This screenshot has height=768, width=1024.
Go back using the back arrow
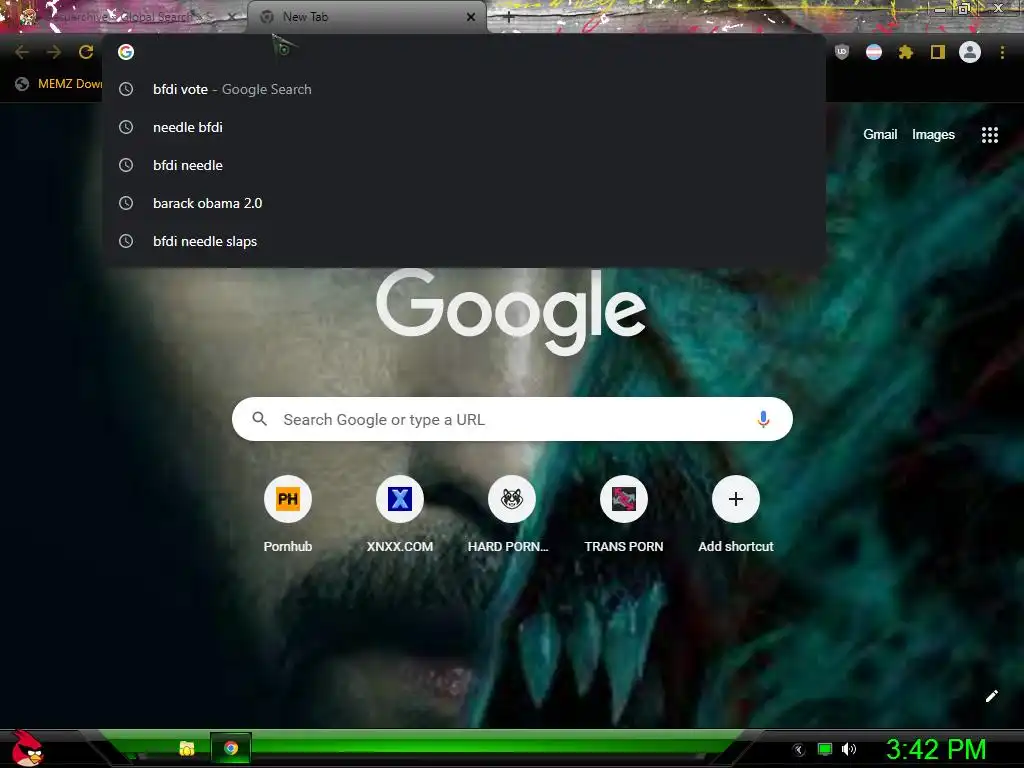[x=22, y=52]
